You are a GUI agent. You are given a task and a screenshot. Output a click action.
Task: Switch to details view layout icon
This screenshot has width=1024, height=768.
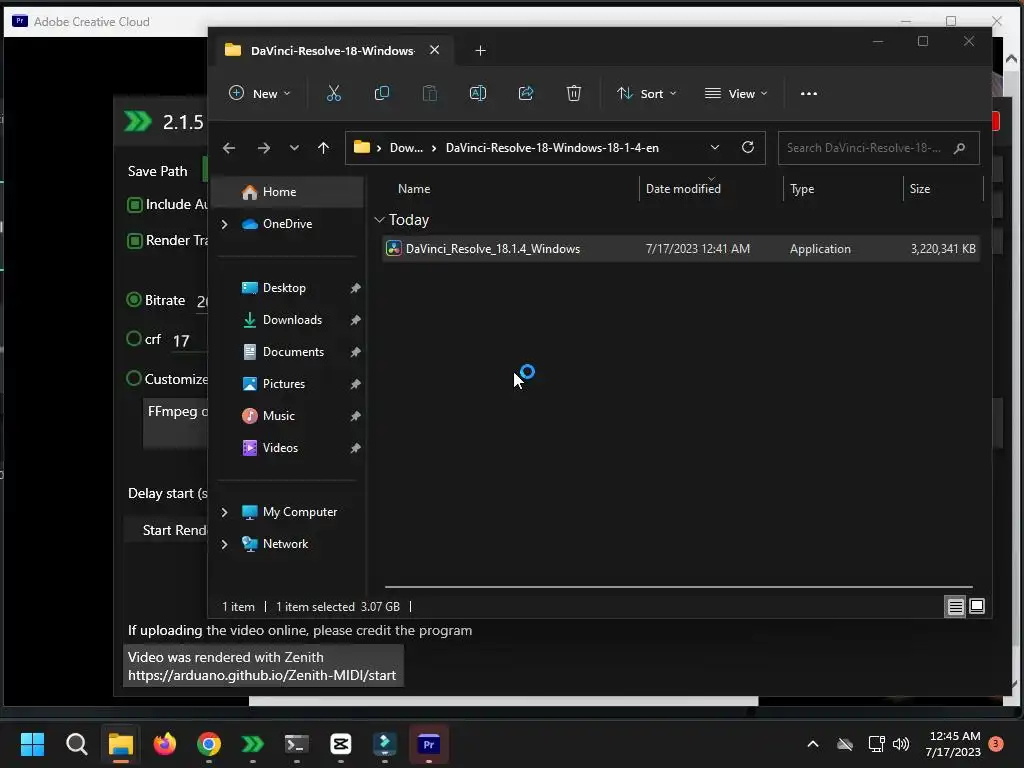click(x=955, y=607)
